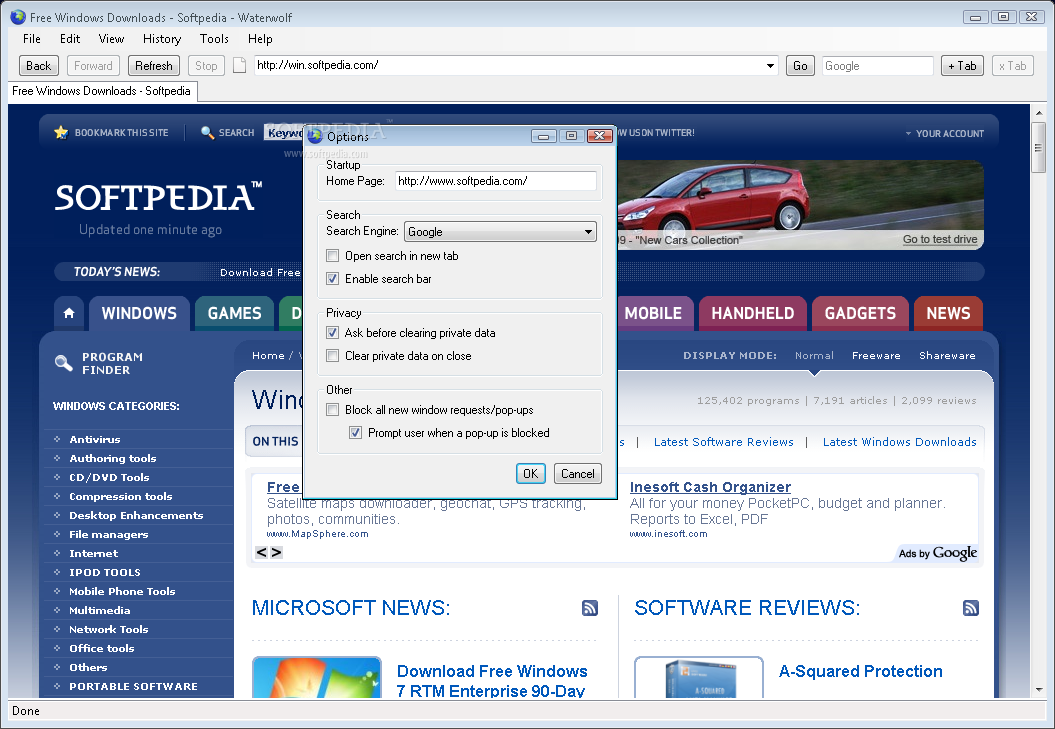The image size is (1055, 729).
Task: Select the Shareware display mode
Action: pos(947,355)
